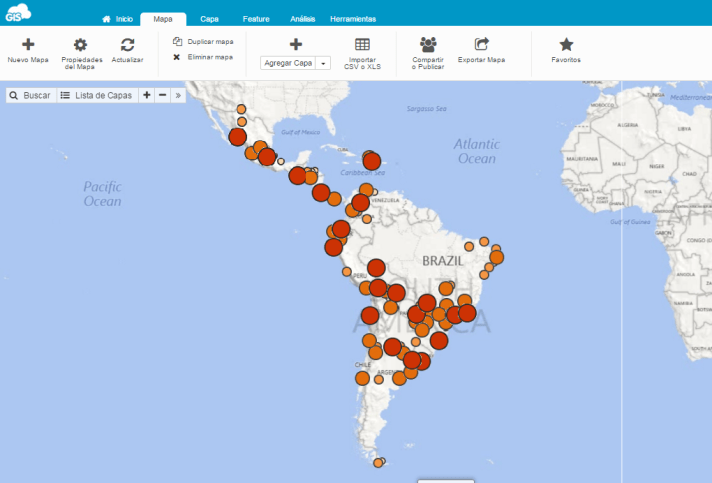The height and width of the screenshot is (483, 712).
Task: Zoom in with the map plus button
Action: click(147, 95)
